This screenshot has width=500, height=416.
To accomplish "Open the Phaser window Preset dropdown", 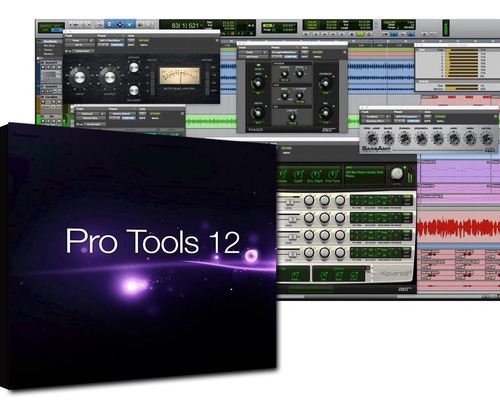I will (285, 52).
